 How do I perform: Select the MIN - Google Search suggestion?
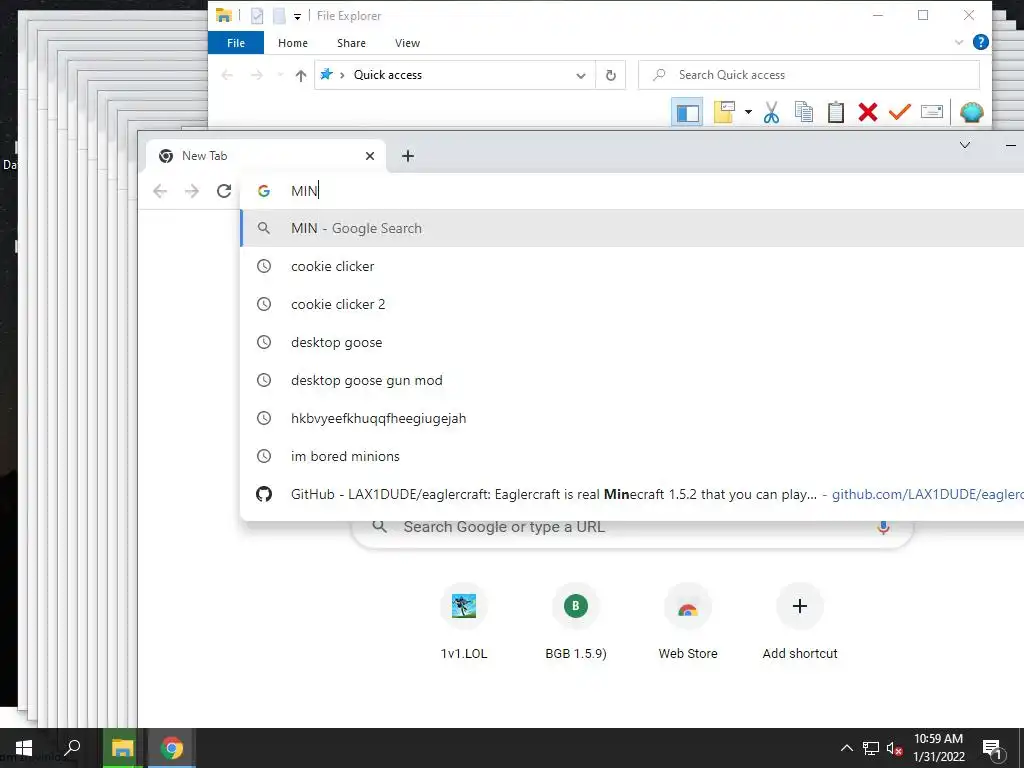tap(632, 229)
